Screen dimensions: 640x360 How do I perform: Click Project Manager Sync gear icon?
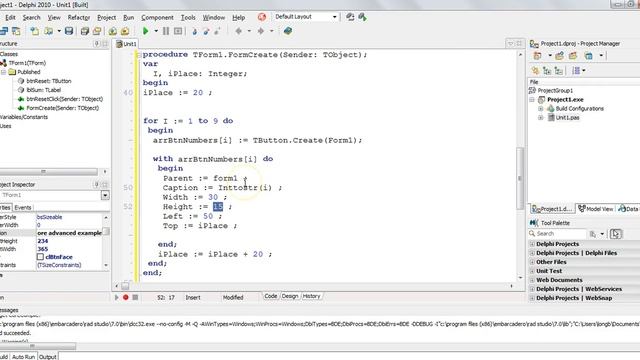click(535, 71)
